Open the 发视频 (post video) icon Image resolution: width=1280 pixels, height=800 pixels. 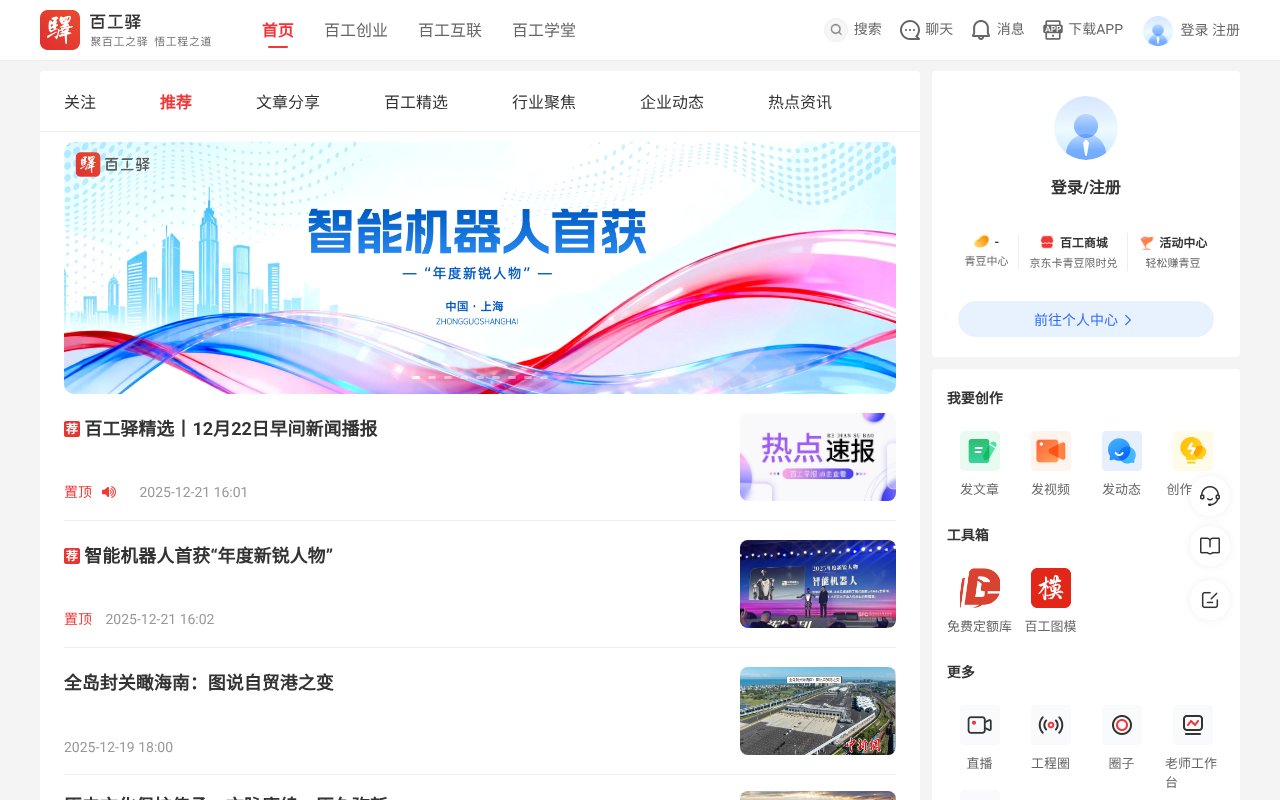pos(1051,451)
